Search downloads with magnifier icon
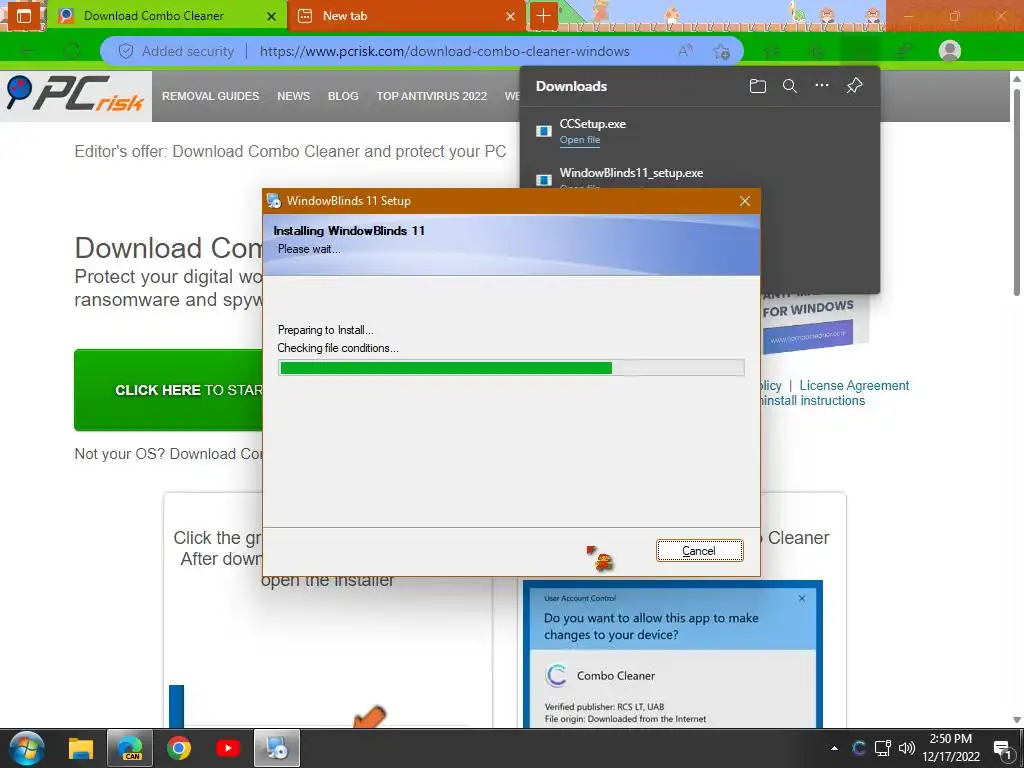The height and width of the screenshot is (768, 1024). tap(790, 86)
